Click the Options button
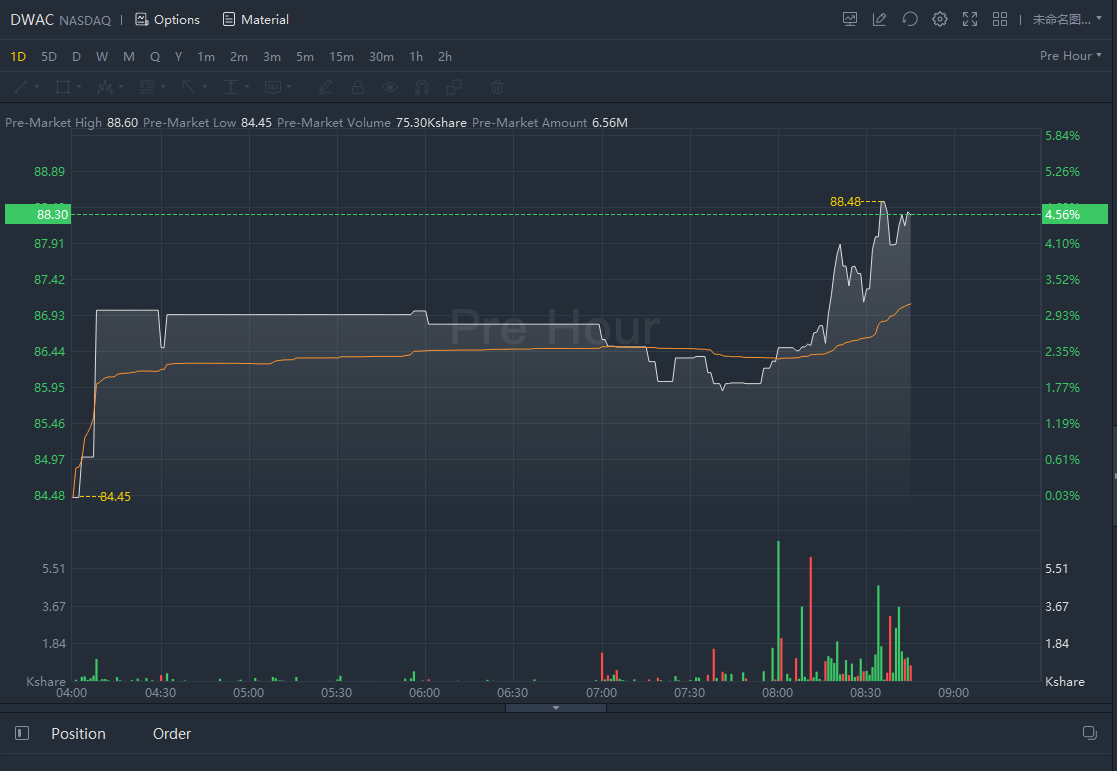 [167, 19]
